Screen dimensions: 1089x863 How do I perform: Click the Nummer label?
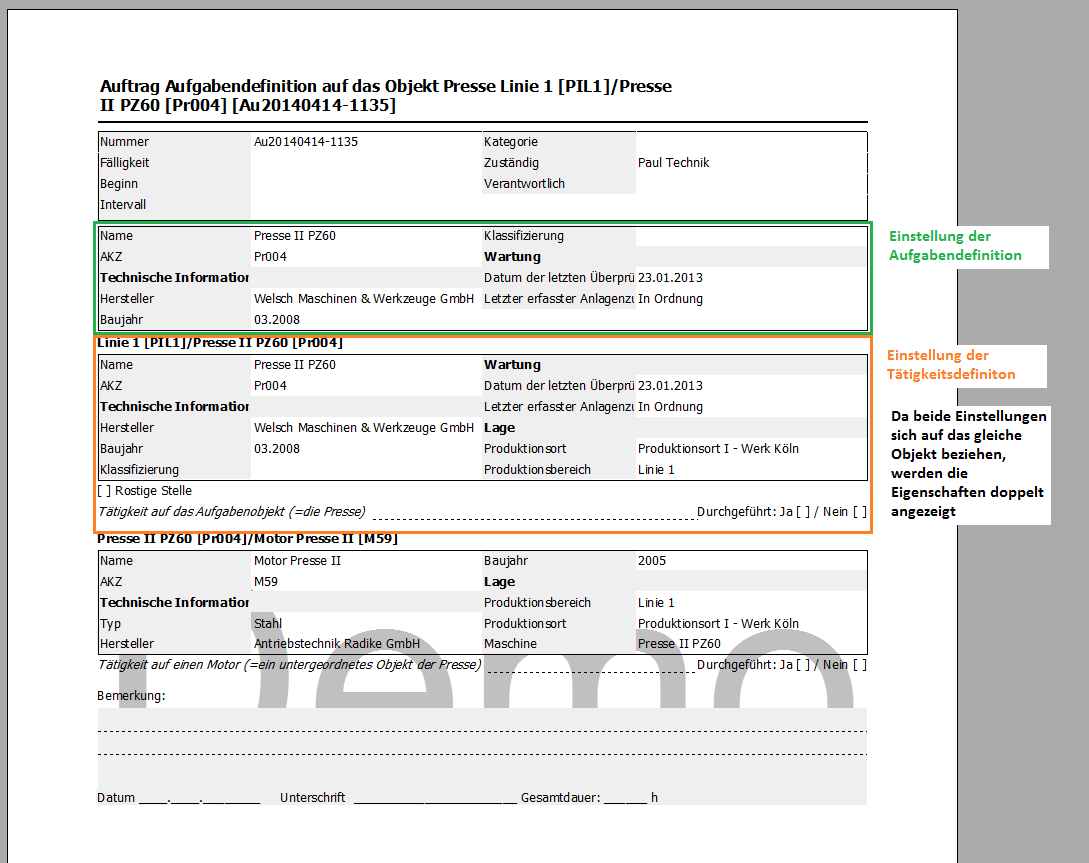coord(124,142)
